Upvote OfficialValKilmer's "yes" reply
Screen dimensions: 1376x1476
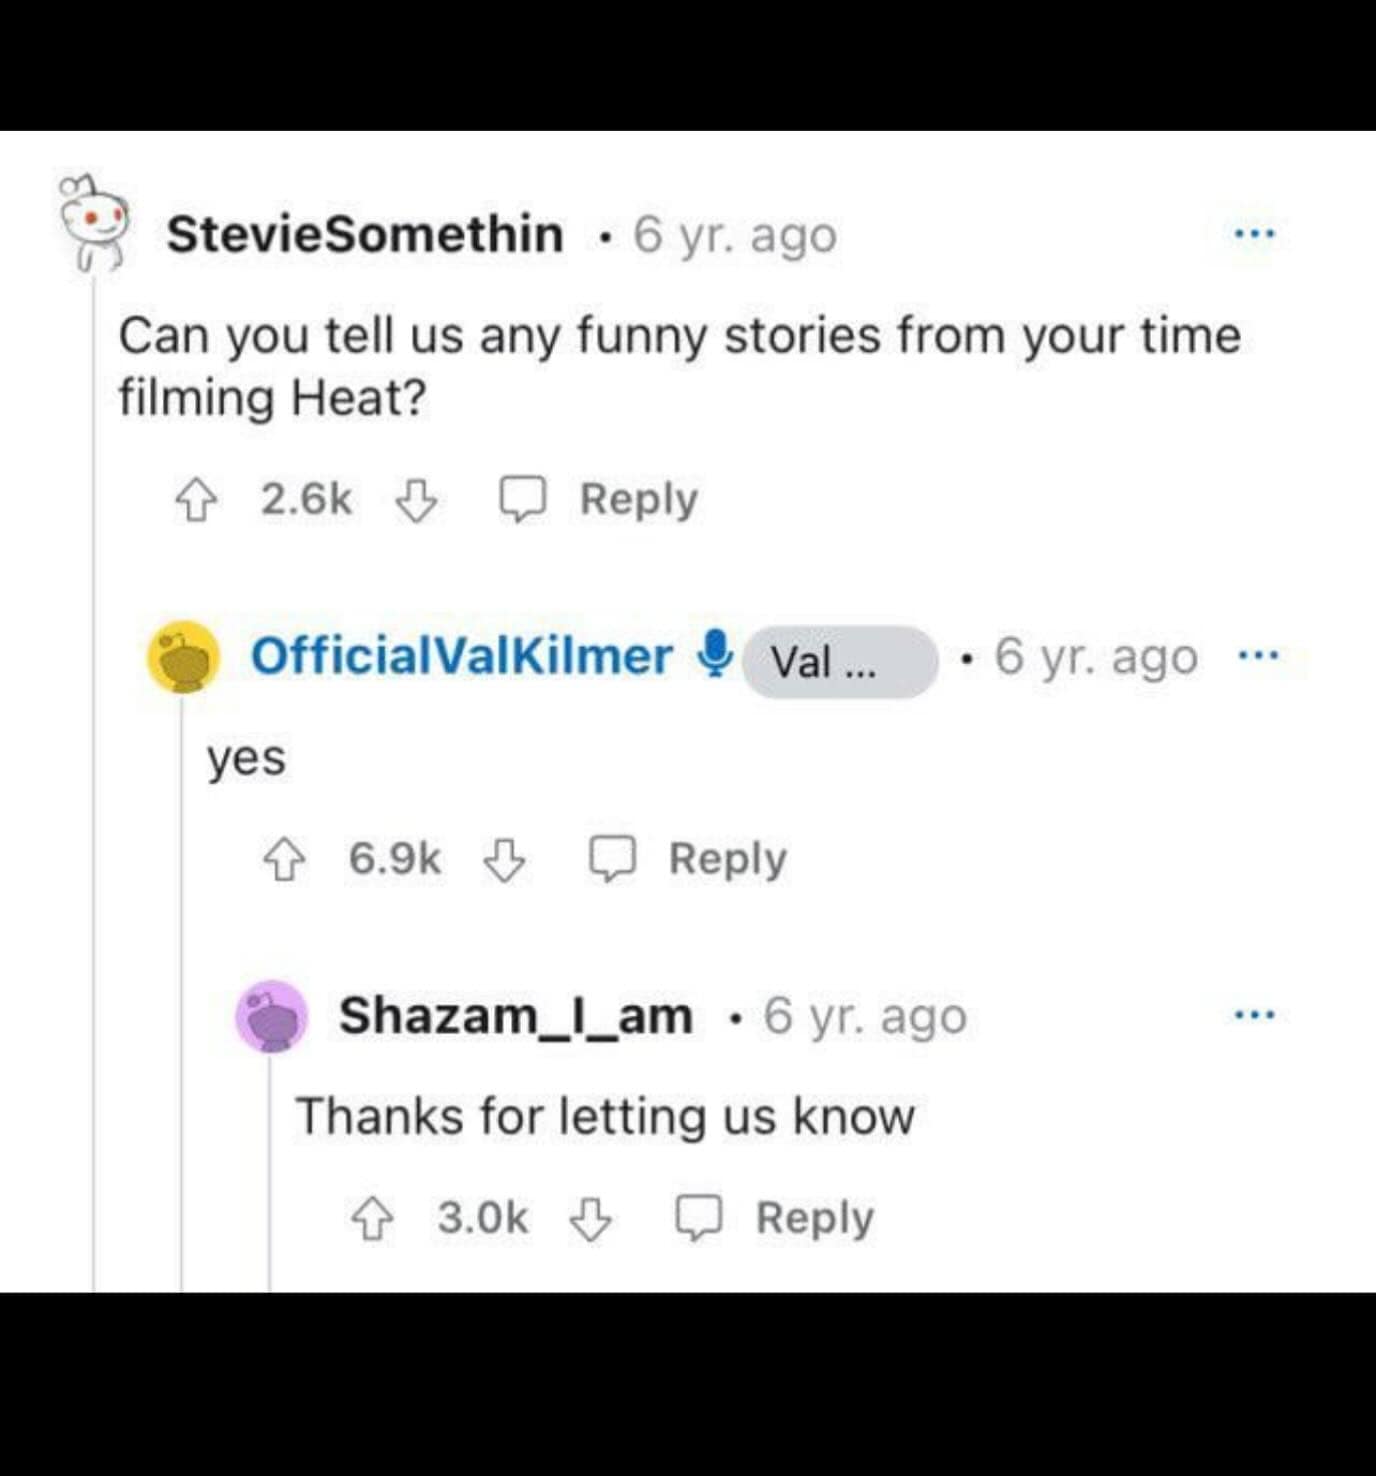coord(284,860)
